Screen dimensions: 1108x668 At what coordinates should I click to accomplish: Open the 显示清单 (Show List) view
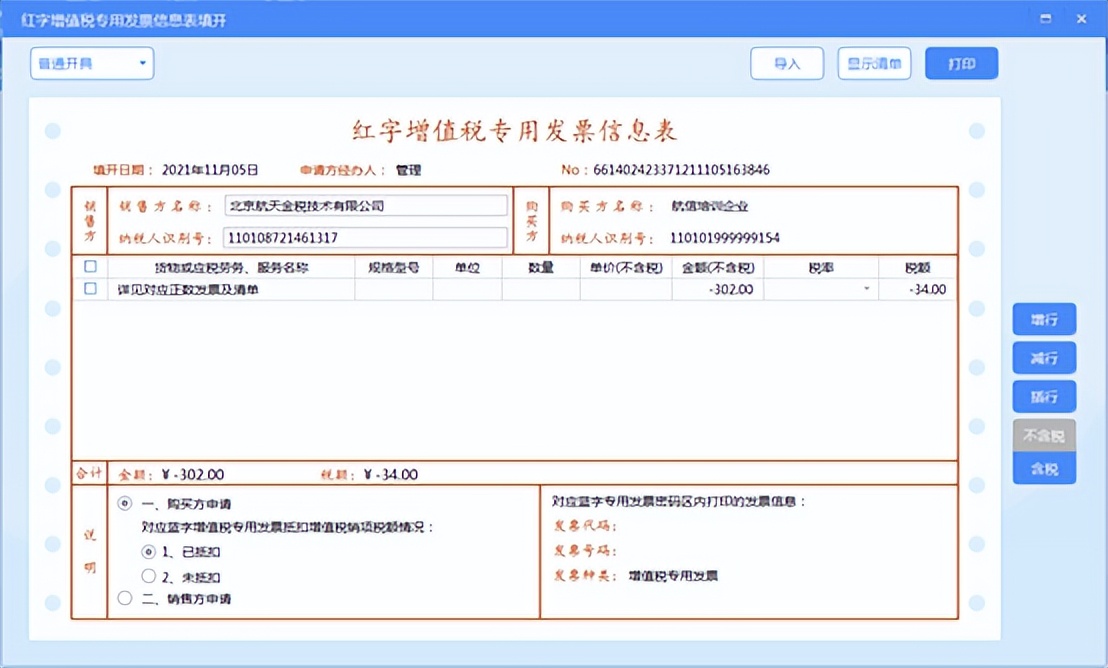[873, 62]
